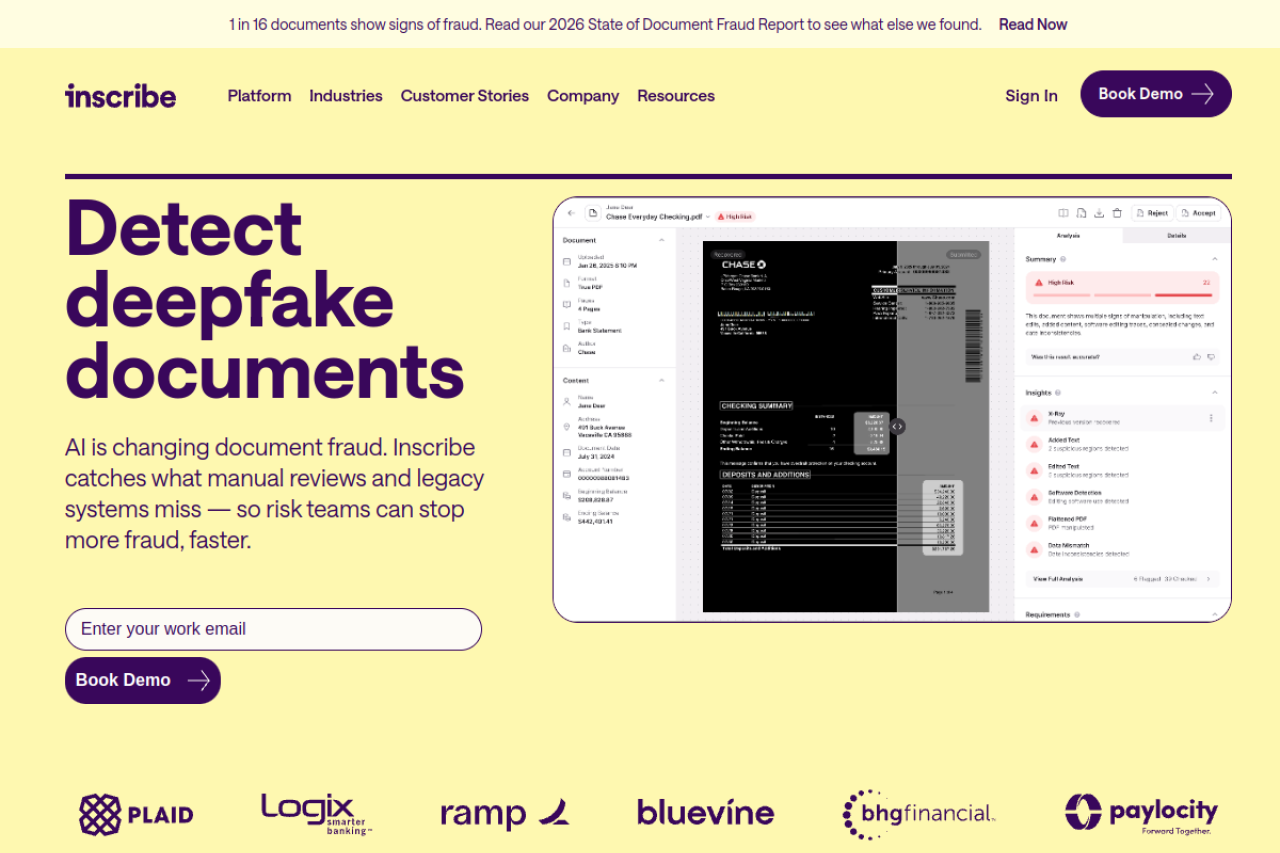Image resolution: width=1280 pixels, height=853 pixels.
Task: Open the Industries menu
Action: 346,96
